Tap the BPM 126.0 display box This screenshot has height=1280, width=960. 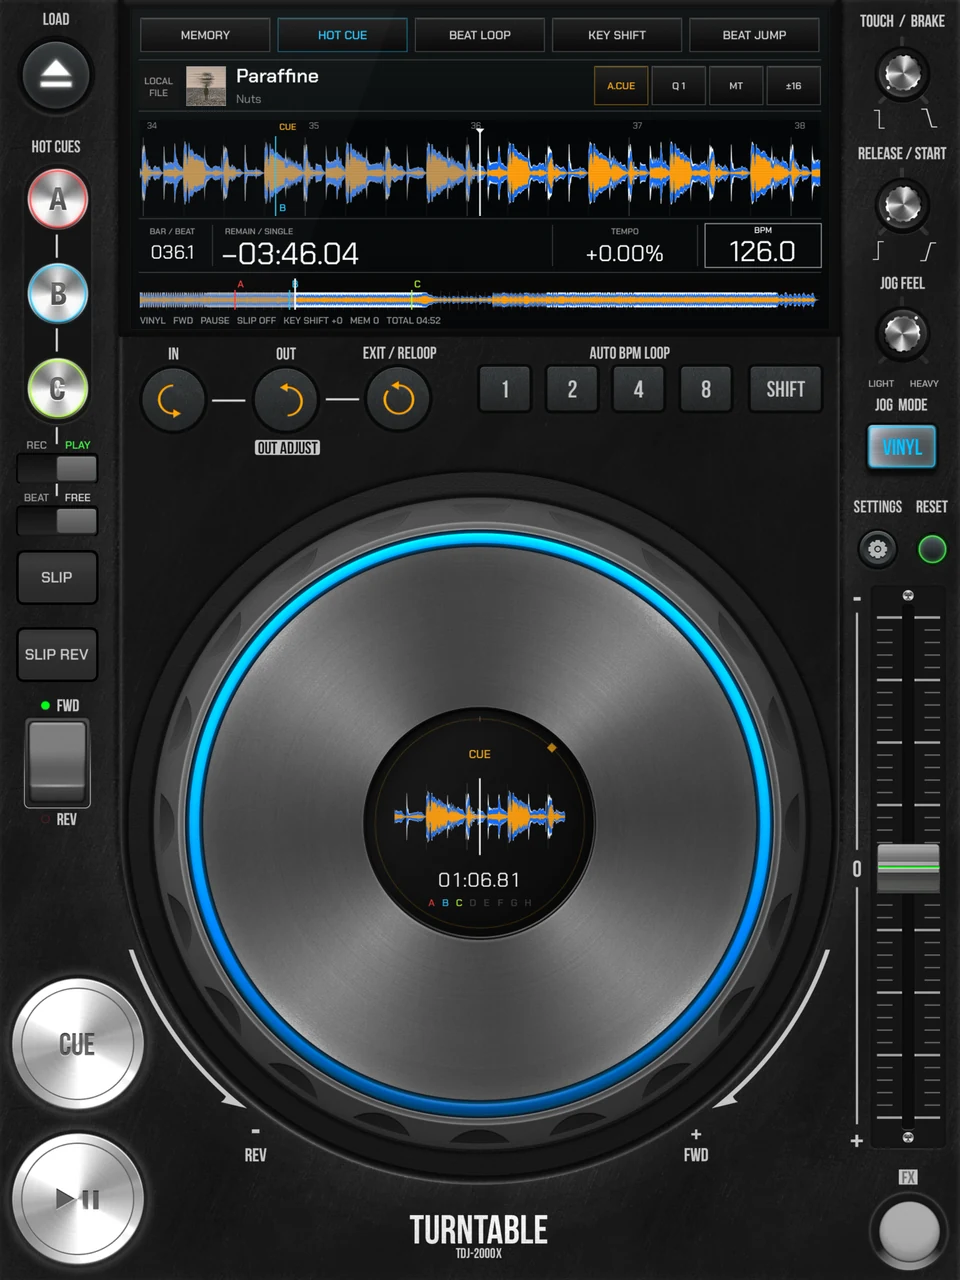[763, 245]
